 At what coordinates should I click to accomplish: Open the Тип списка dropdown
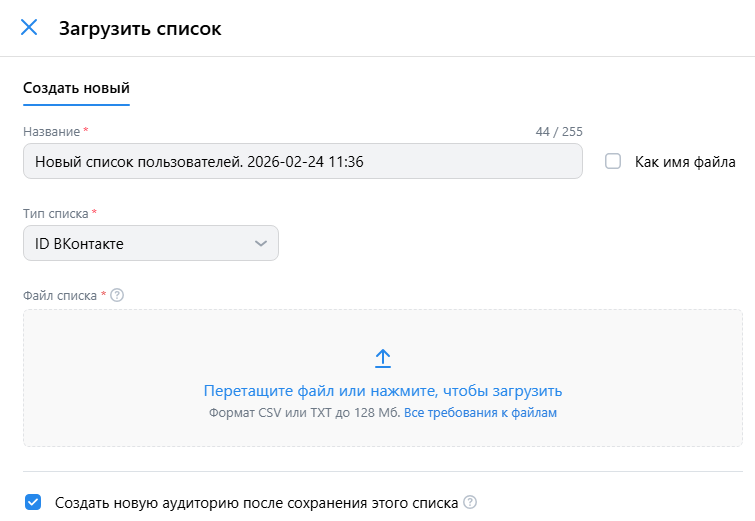click(150, 243)
